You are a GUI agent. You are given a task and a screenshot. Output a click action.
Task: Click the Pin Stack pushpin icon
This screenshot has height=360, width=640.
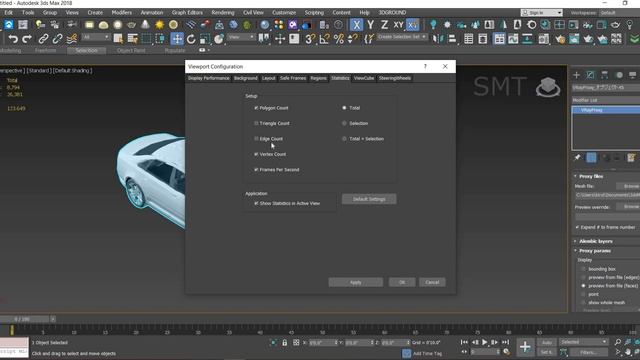click(x=577, y=158)
